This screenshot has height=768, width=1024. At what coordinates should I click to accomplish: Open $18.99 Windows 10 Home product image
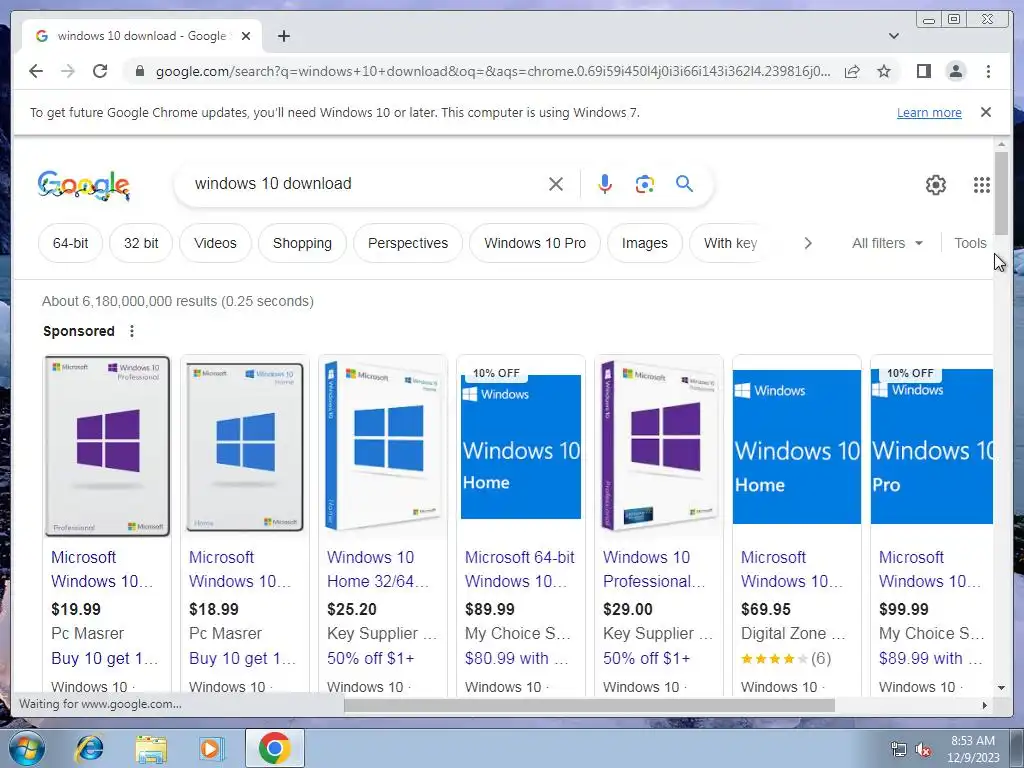tap(245, 446)
